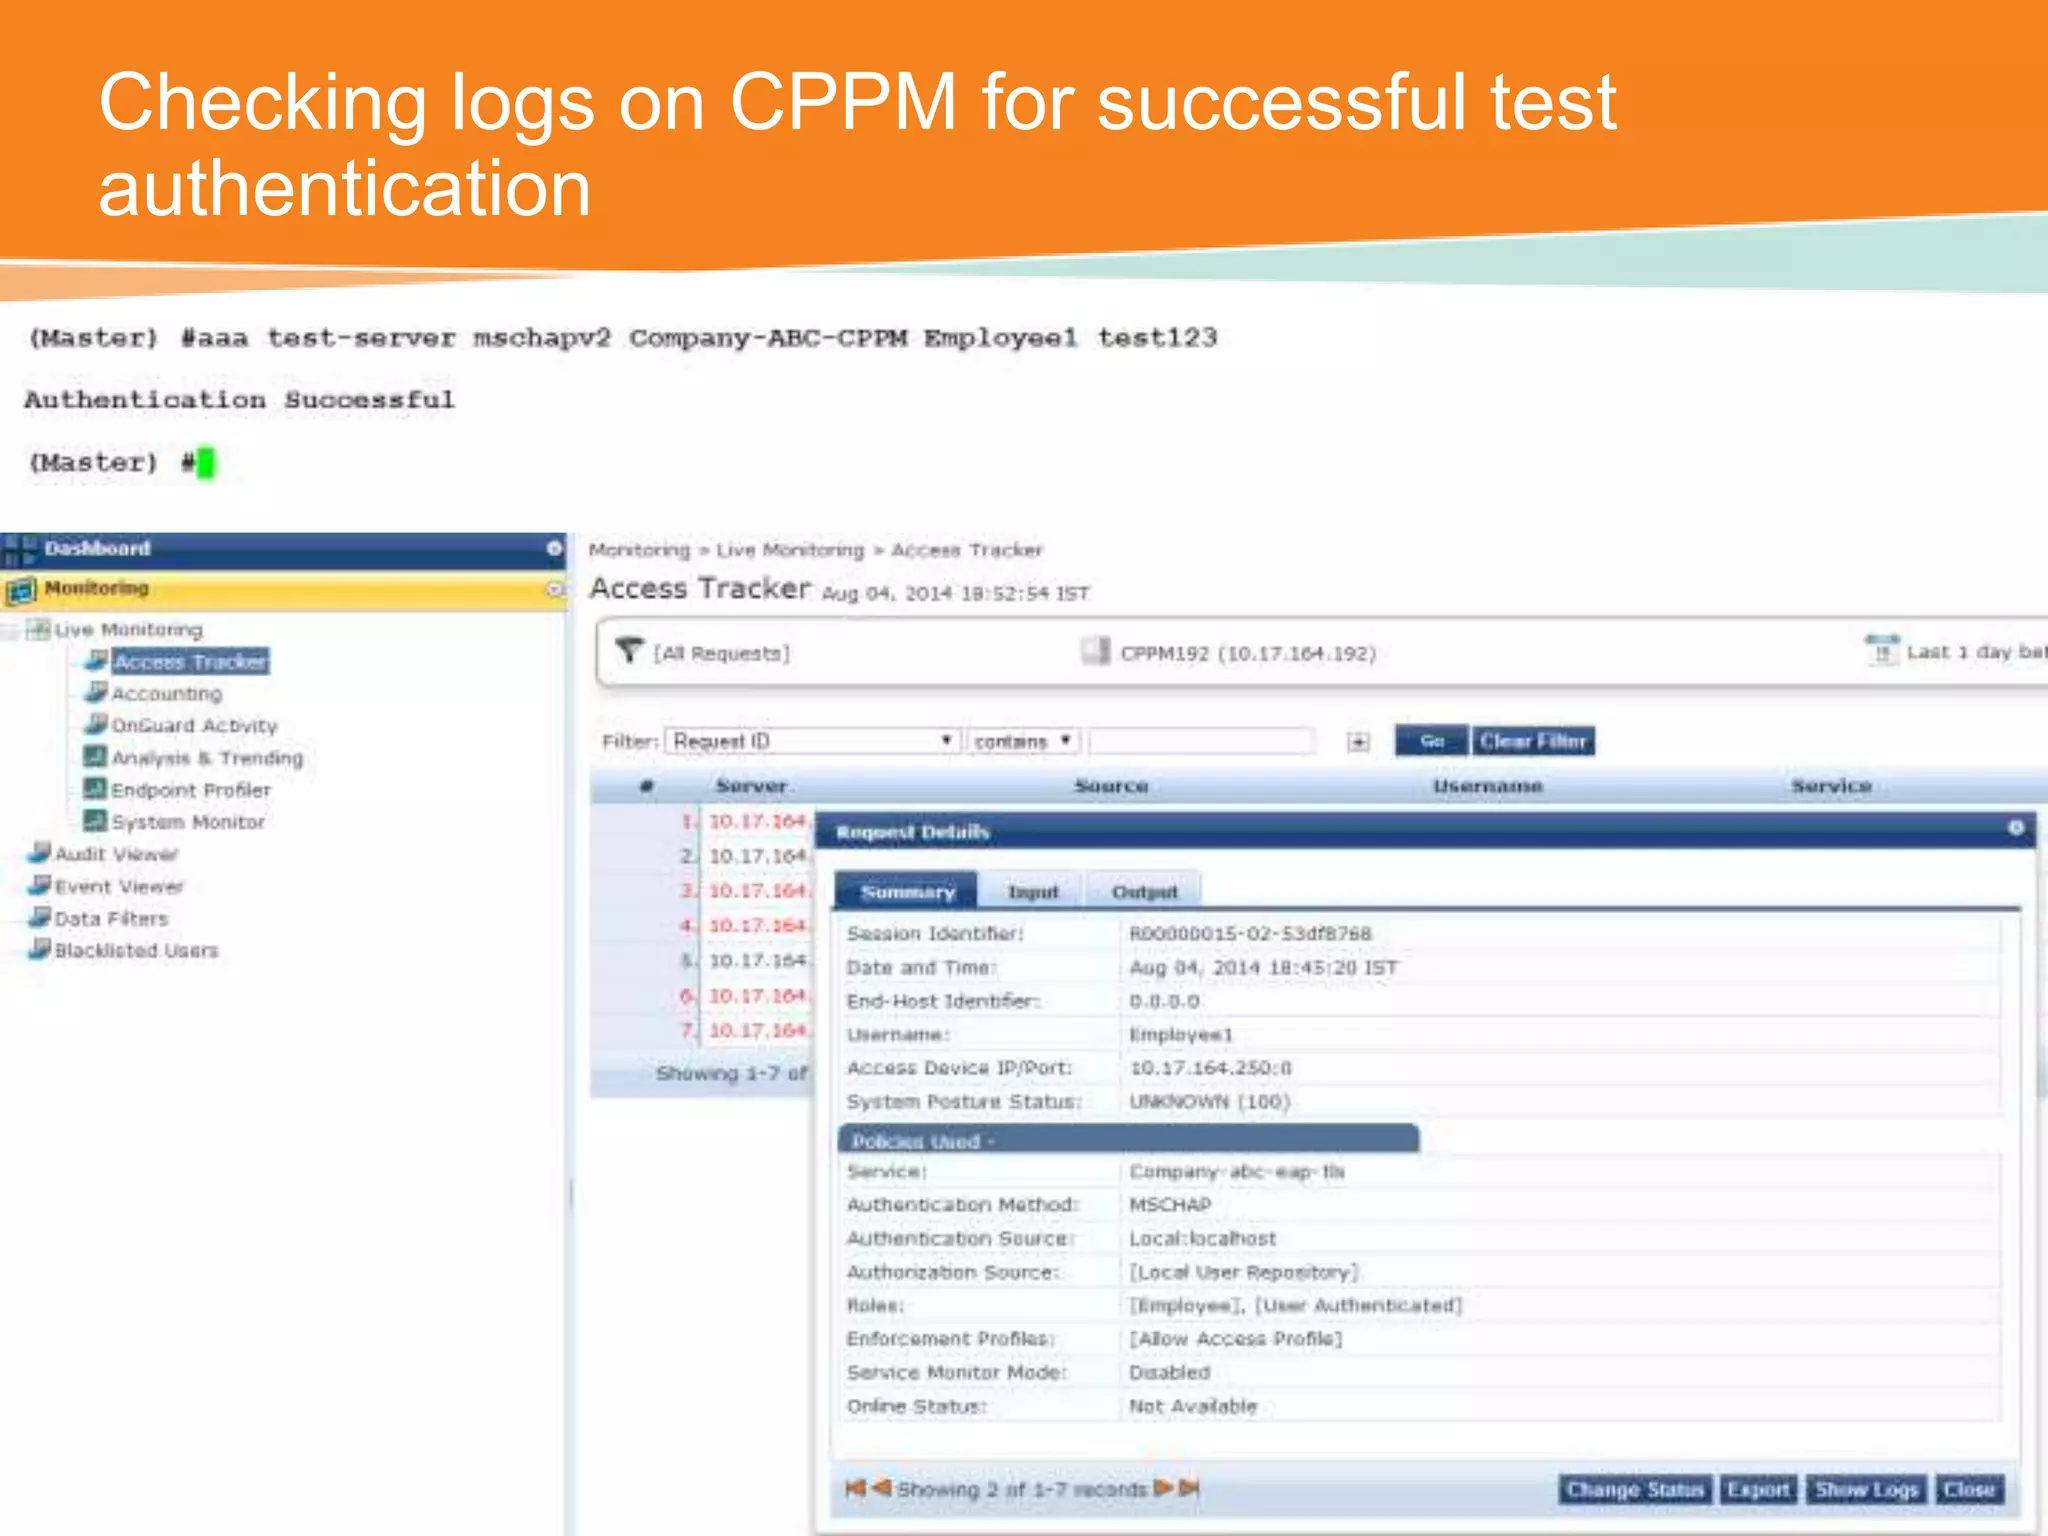This screenshot has height=1536, width=2048.
Task: Collapse the Monitoring section header
Action: point(555,590)
